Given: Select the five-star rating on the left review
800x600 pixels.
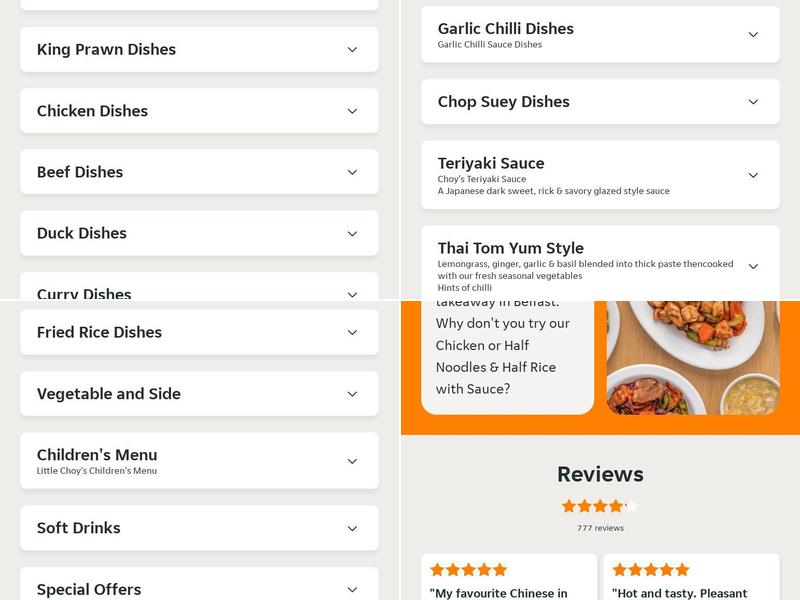Looking at the screenshot, I should coord(467,570).
